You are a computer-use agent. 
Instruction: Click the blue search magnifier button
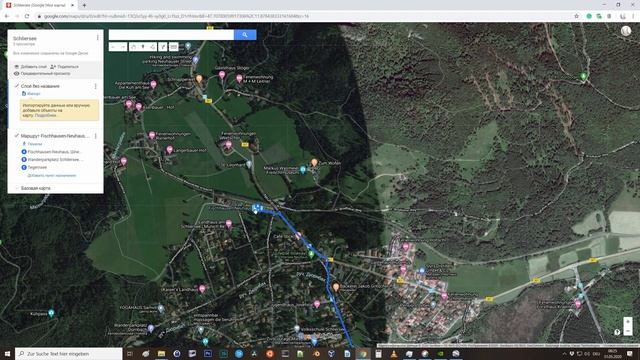[245, 35]
